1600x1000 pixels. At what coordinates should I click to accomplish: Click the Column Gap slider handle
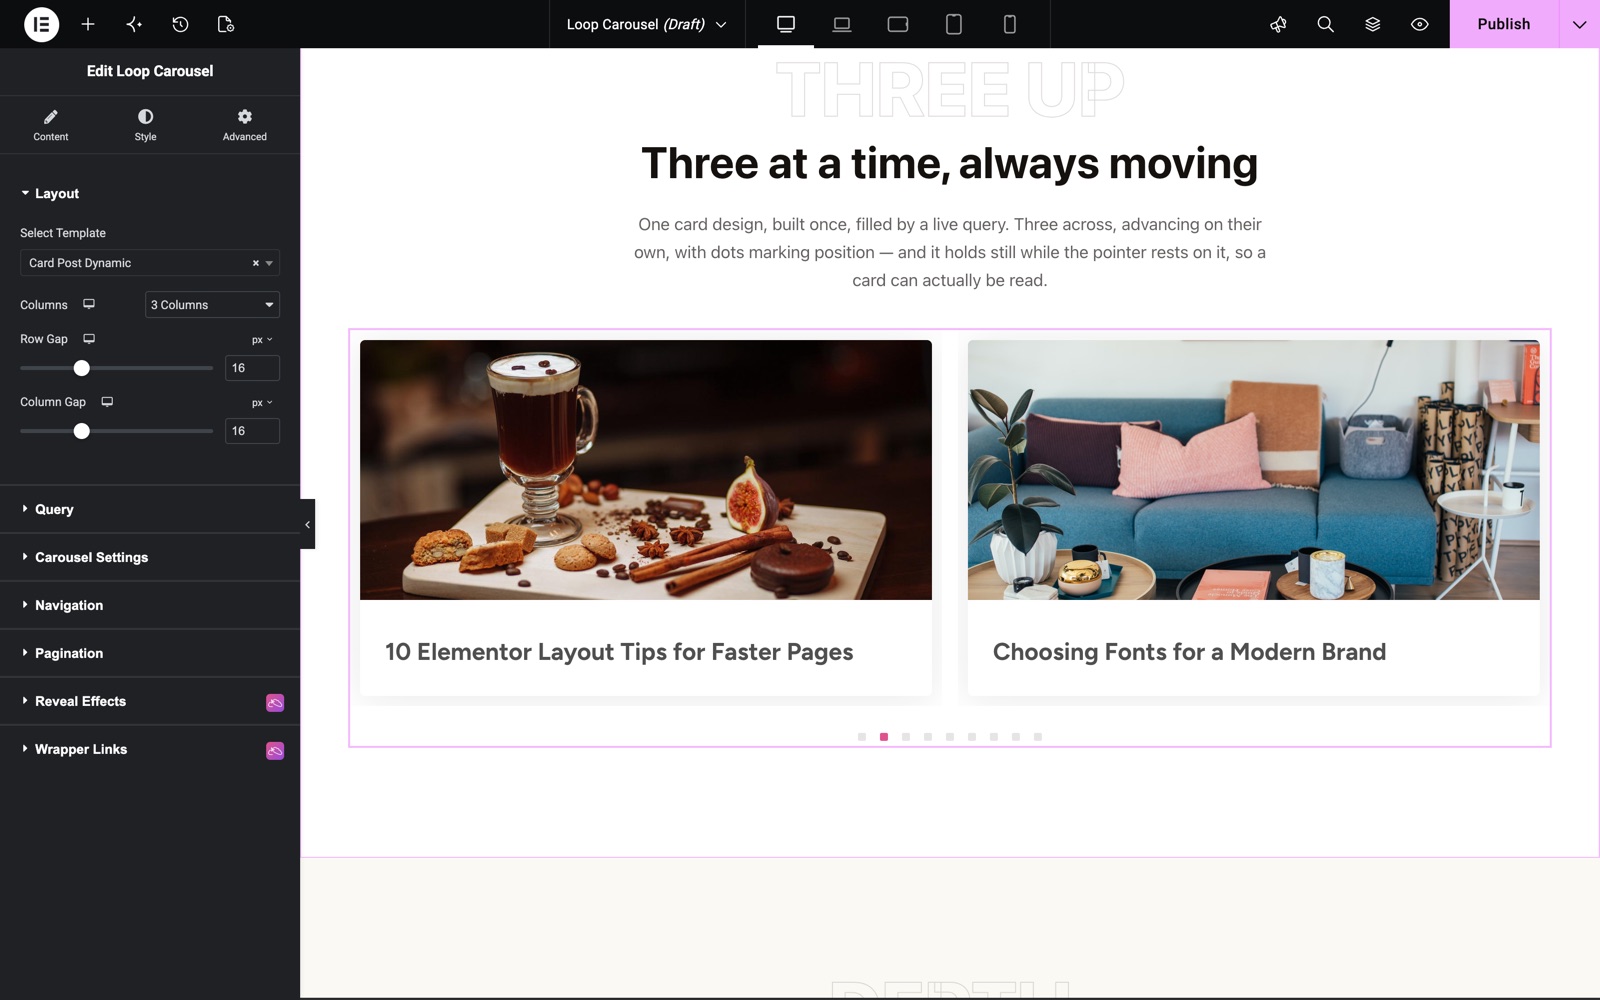[x=82, y=431]
